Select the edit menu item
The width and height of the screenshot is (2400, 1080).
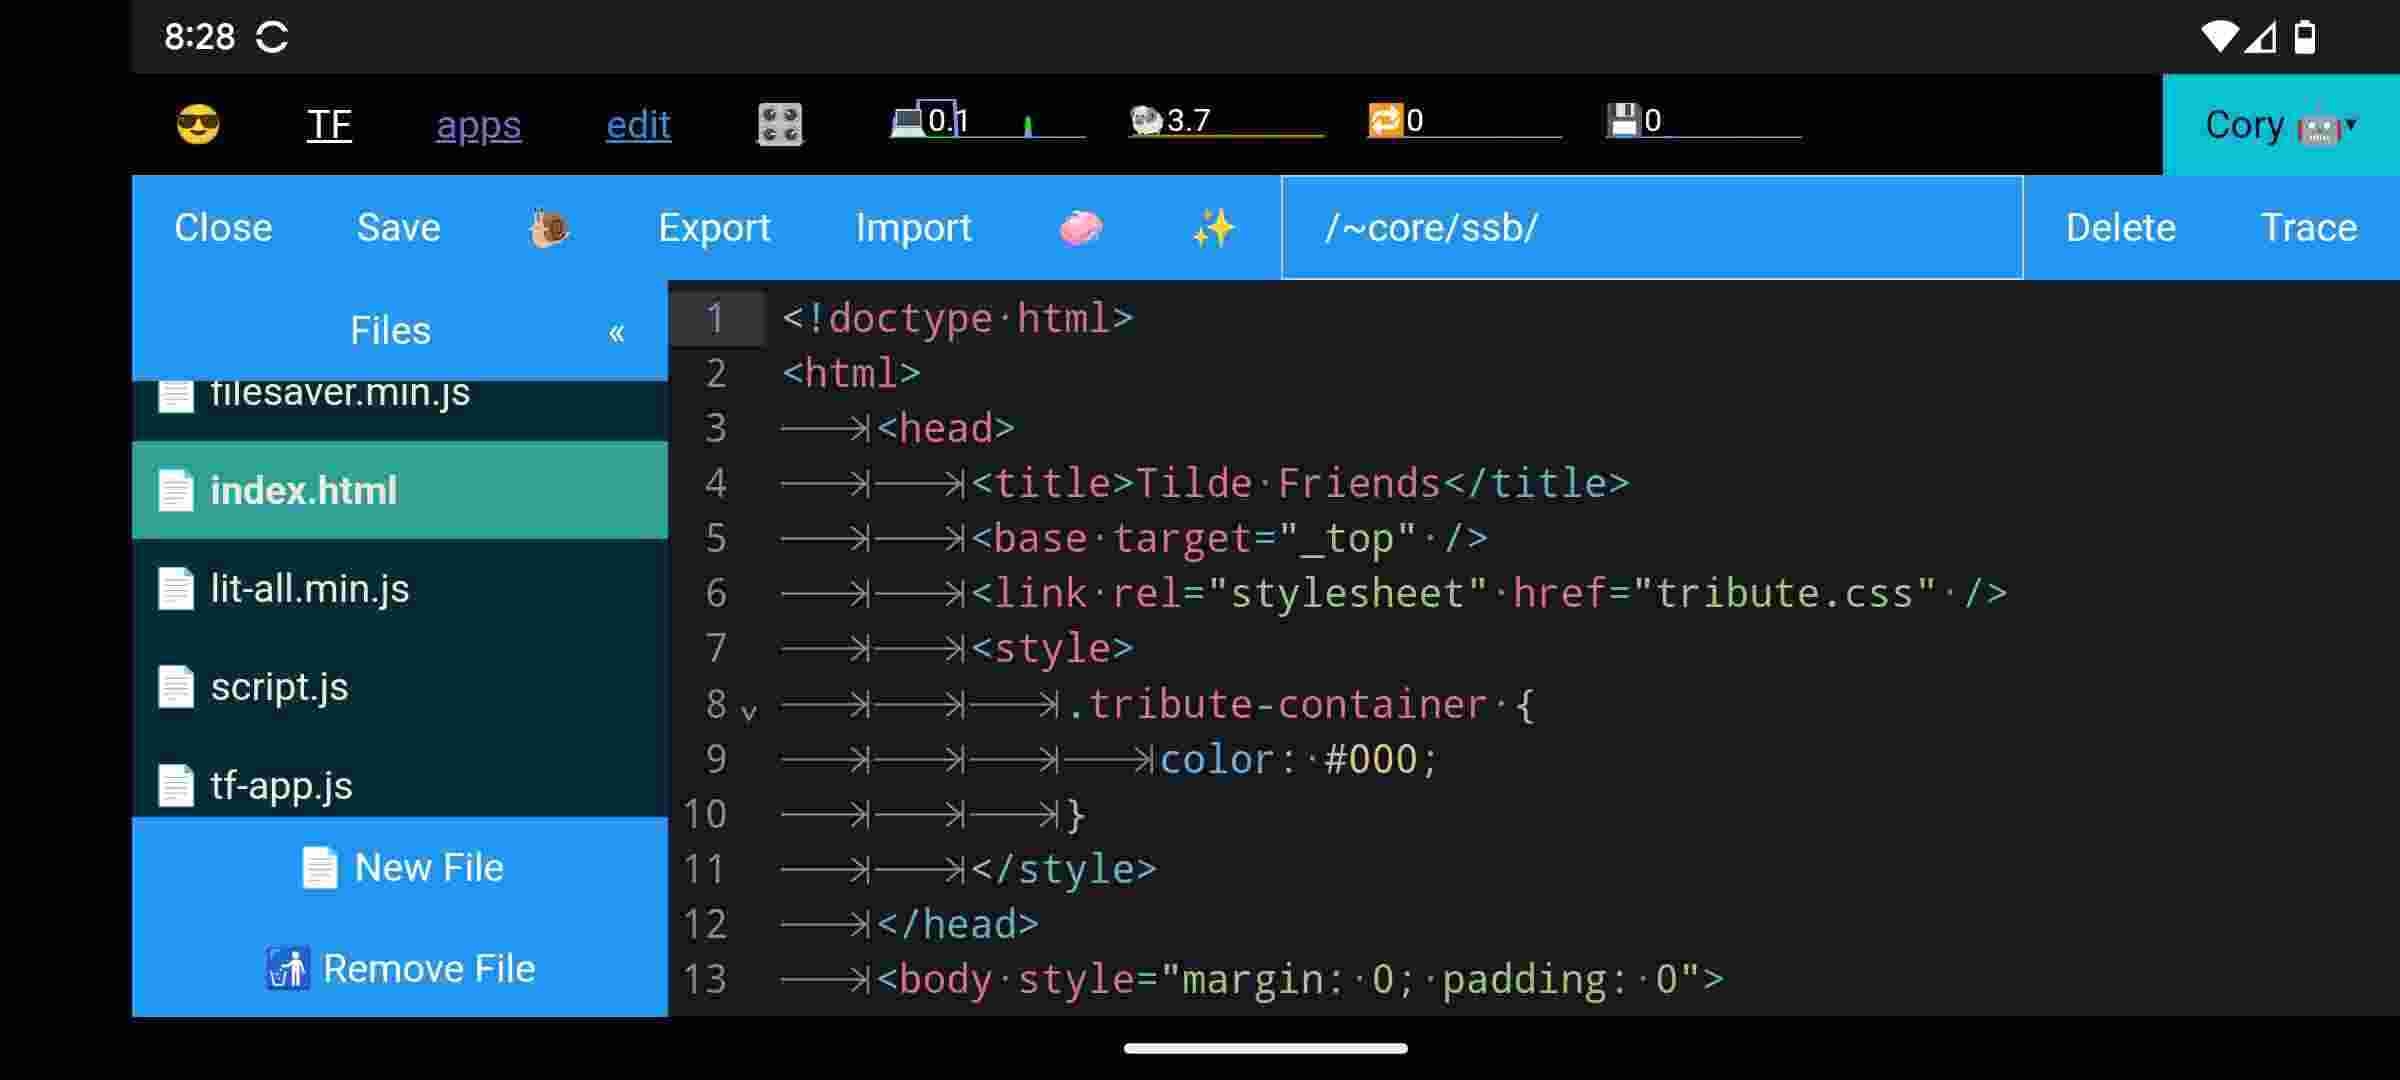pos(637,124)
